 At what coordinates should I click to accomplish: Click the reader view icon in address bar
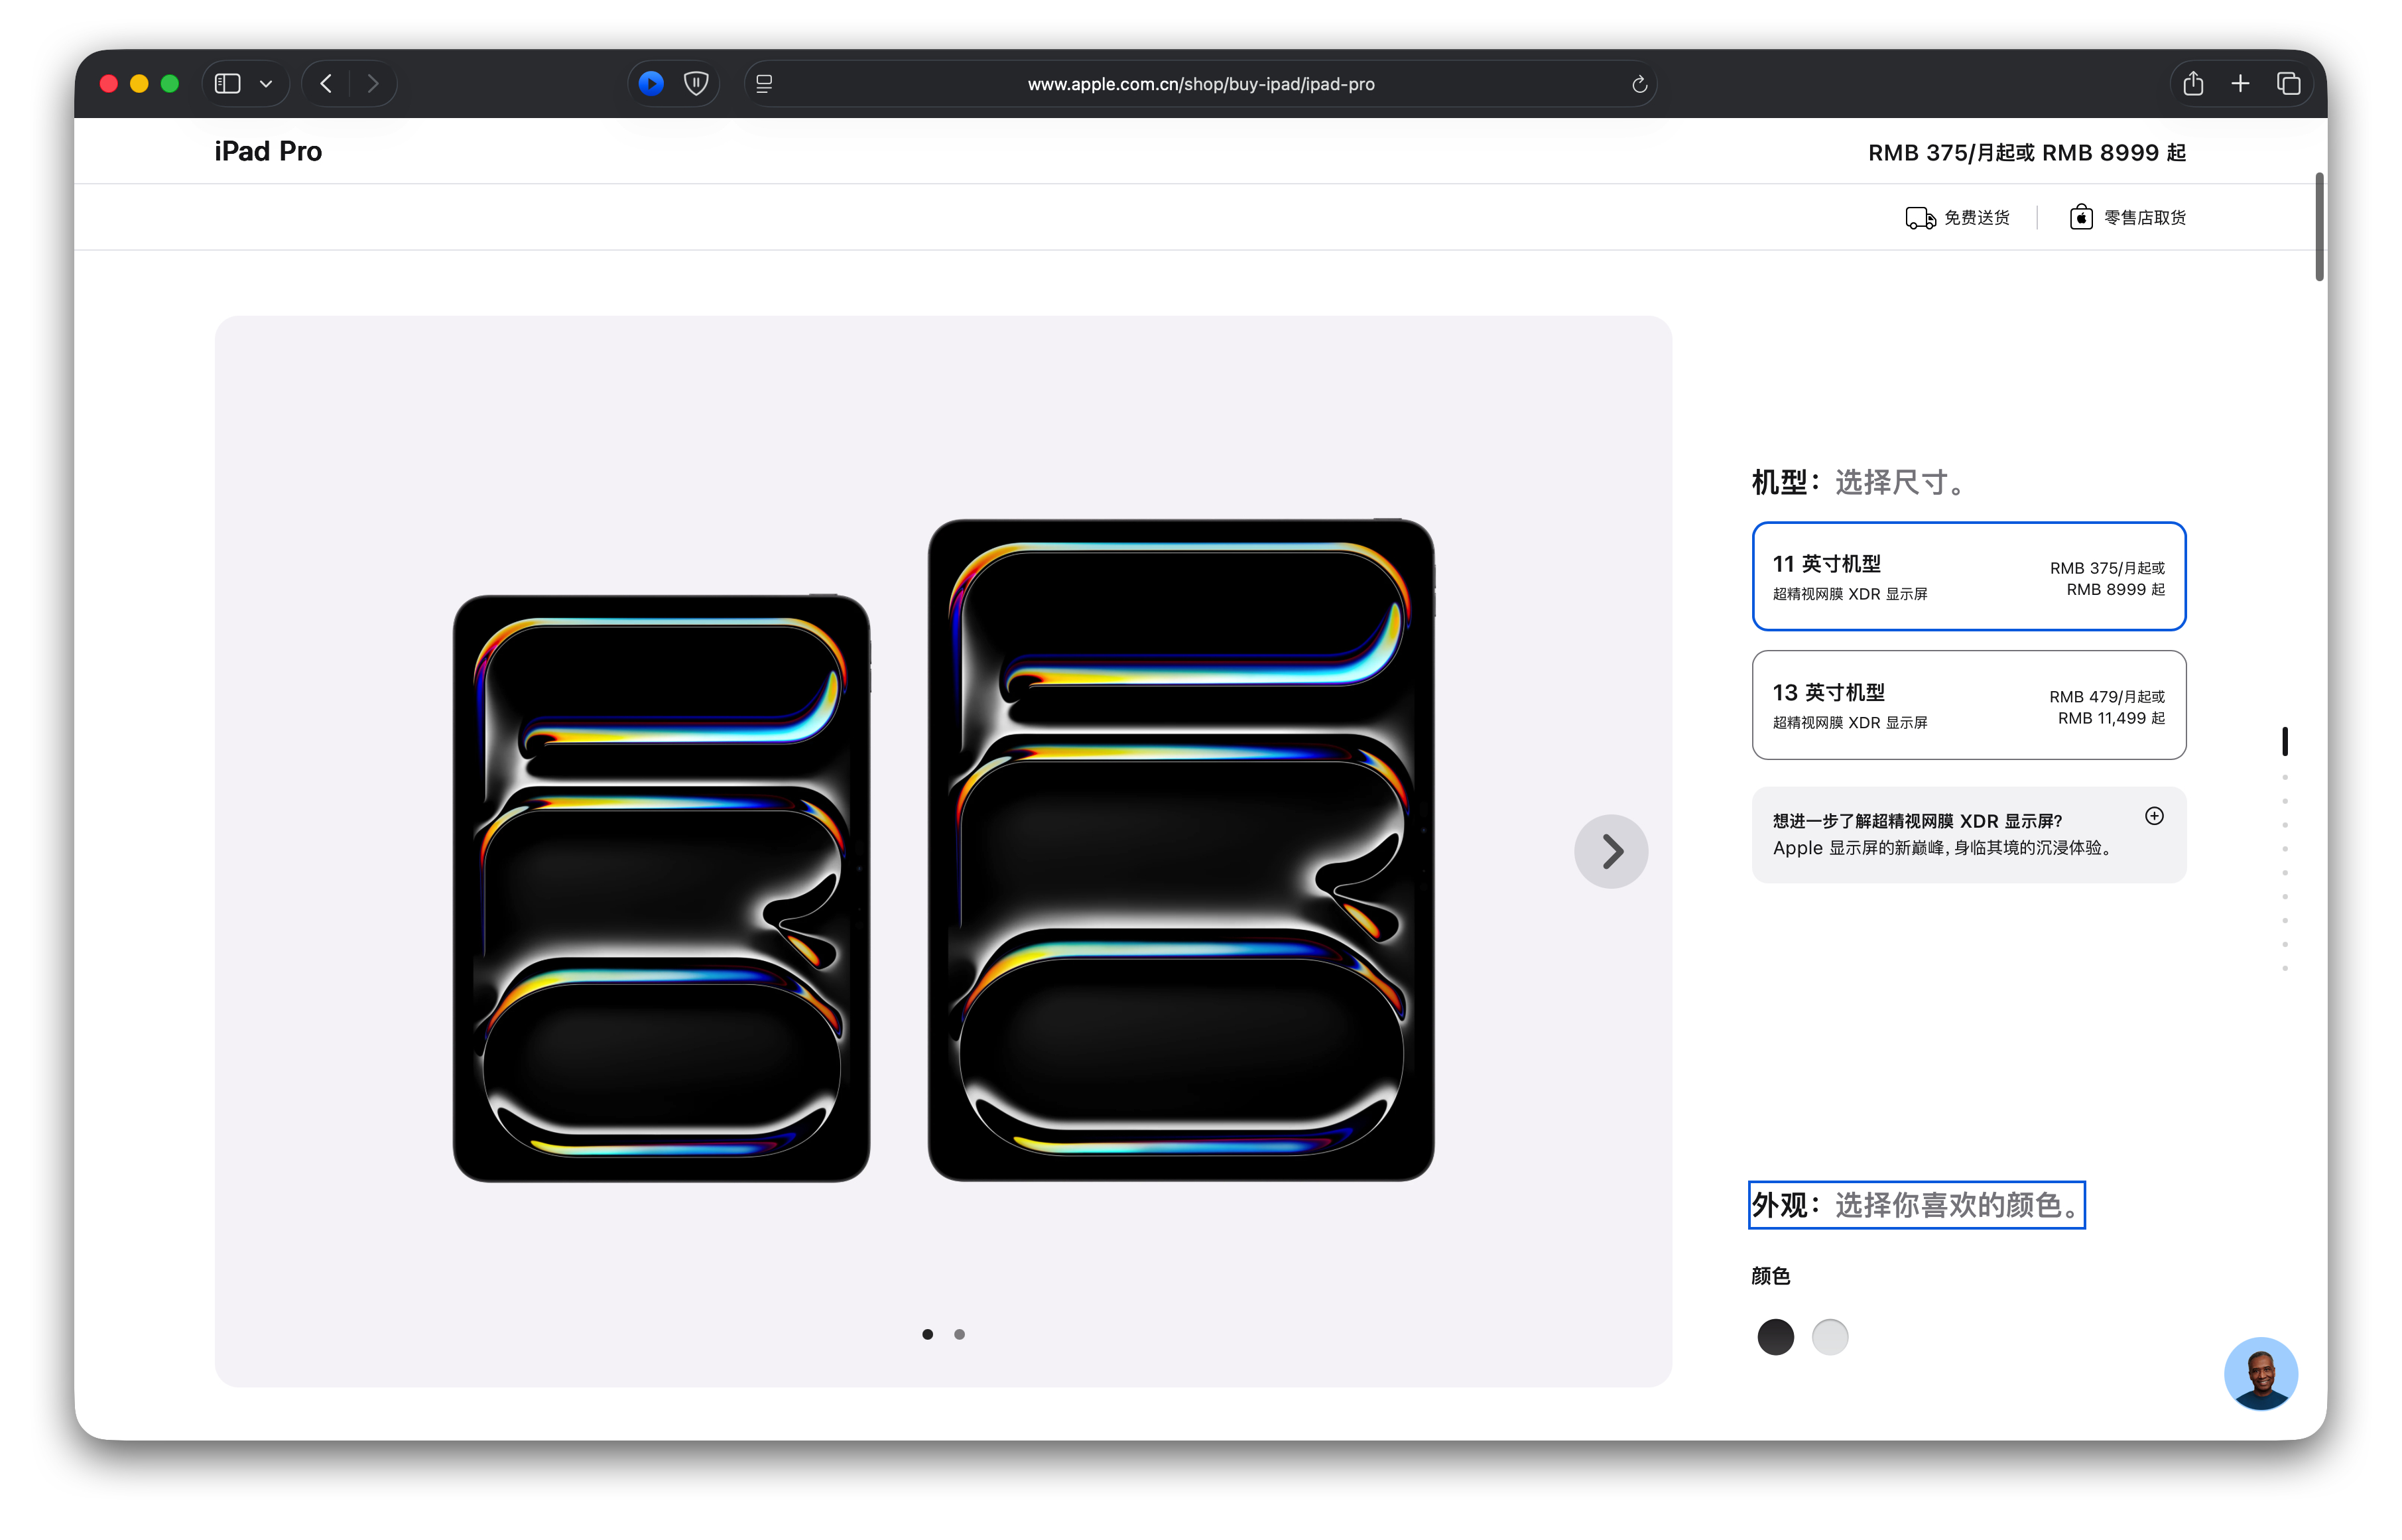click(764, 84)
